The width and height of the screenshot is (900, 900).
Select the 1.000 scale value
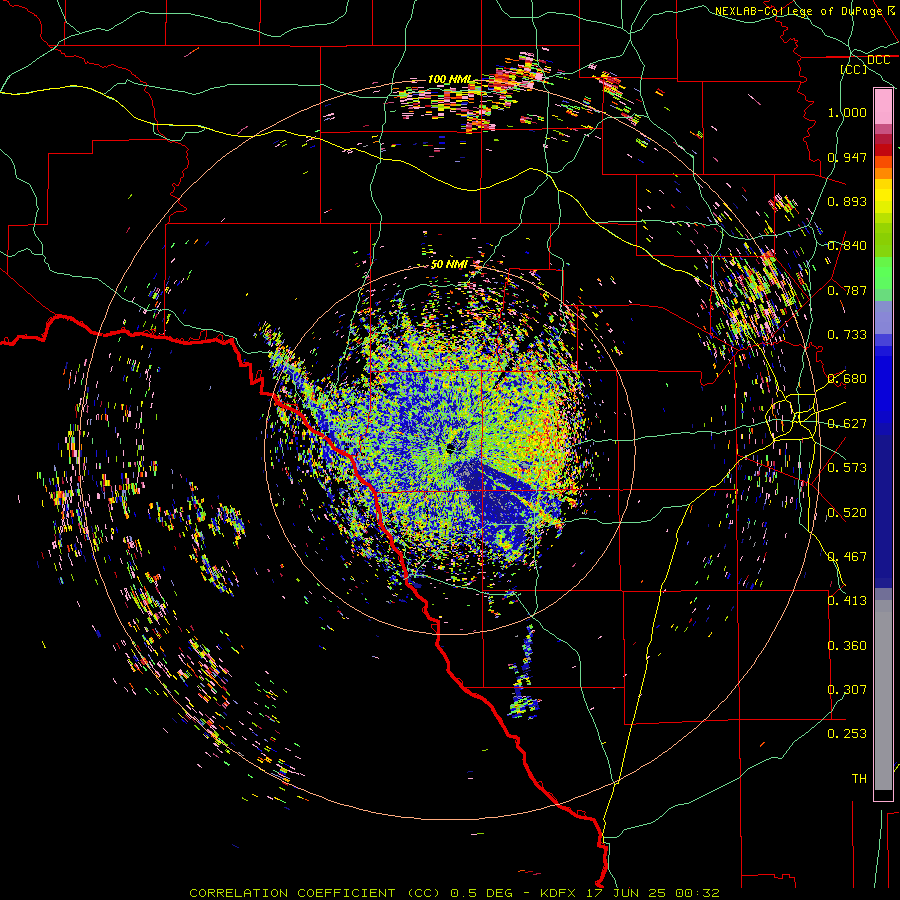pos(847,112)
